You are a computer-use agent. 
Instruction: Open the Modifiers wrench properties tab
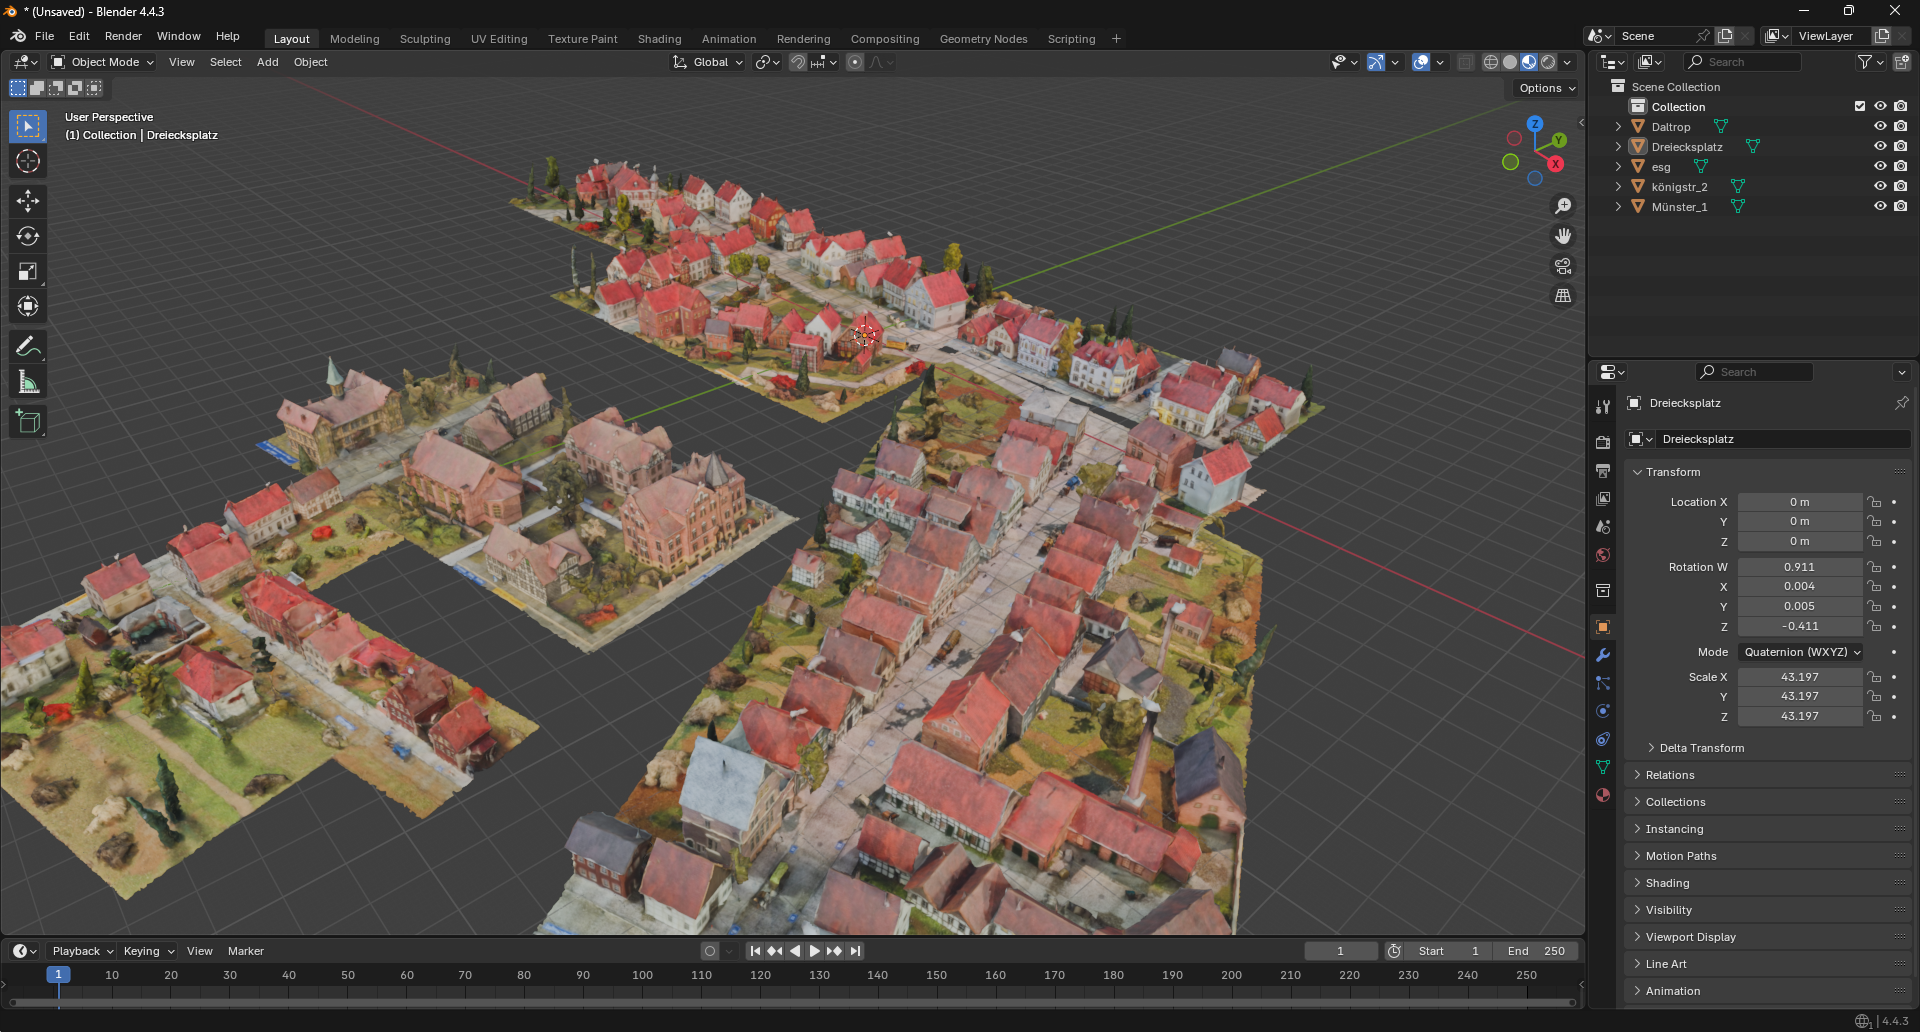point(1603,655)
